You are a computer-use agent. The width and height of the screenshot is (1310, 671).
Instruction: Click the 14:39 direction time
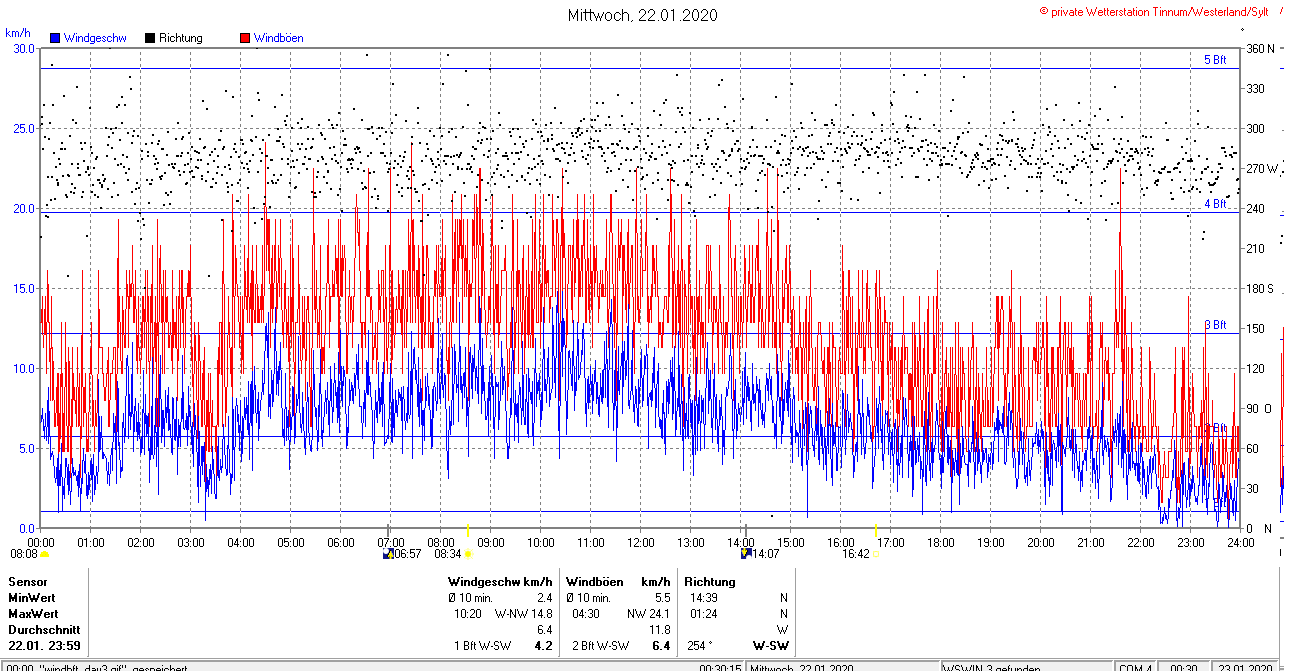704,597
